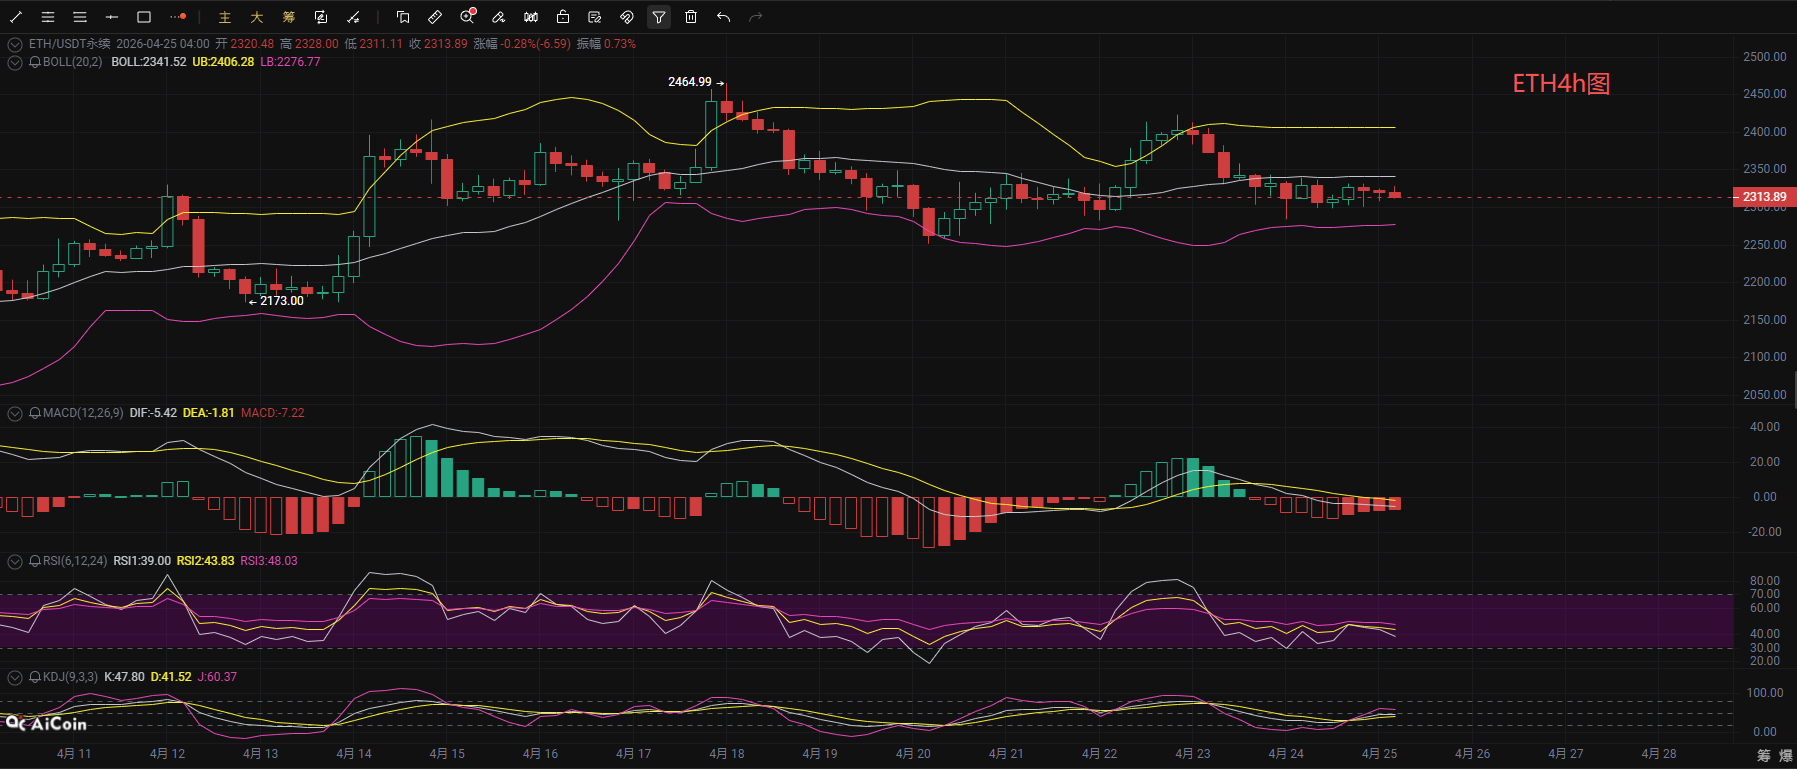Viewport: 1797px width, 769px height.
Task: Click the candlestick chart style icon
Action: [531, 17]
